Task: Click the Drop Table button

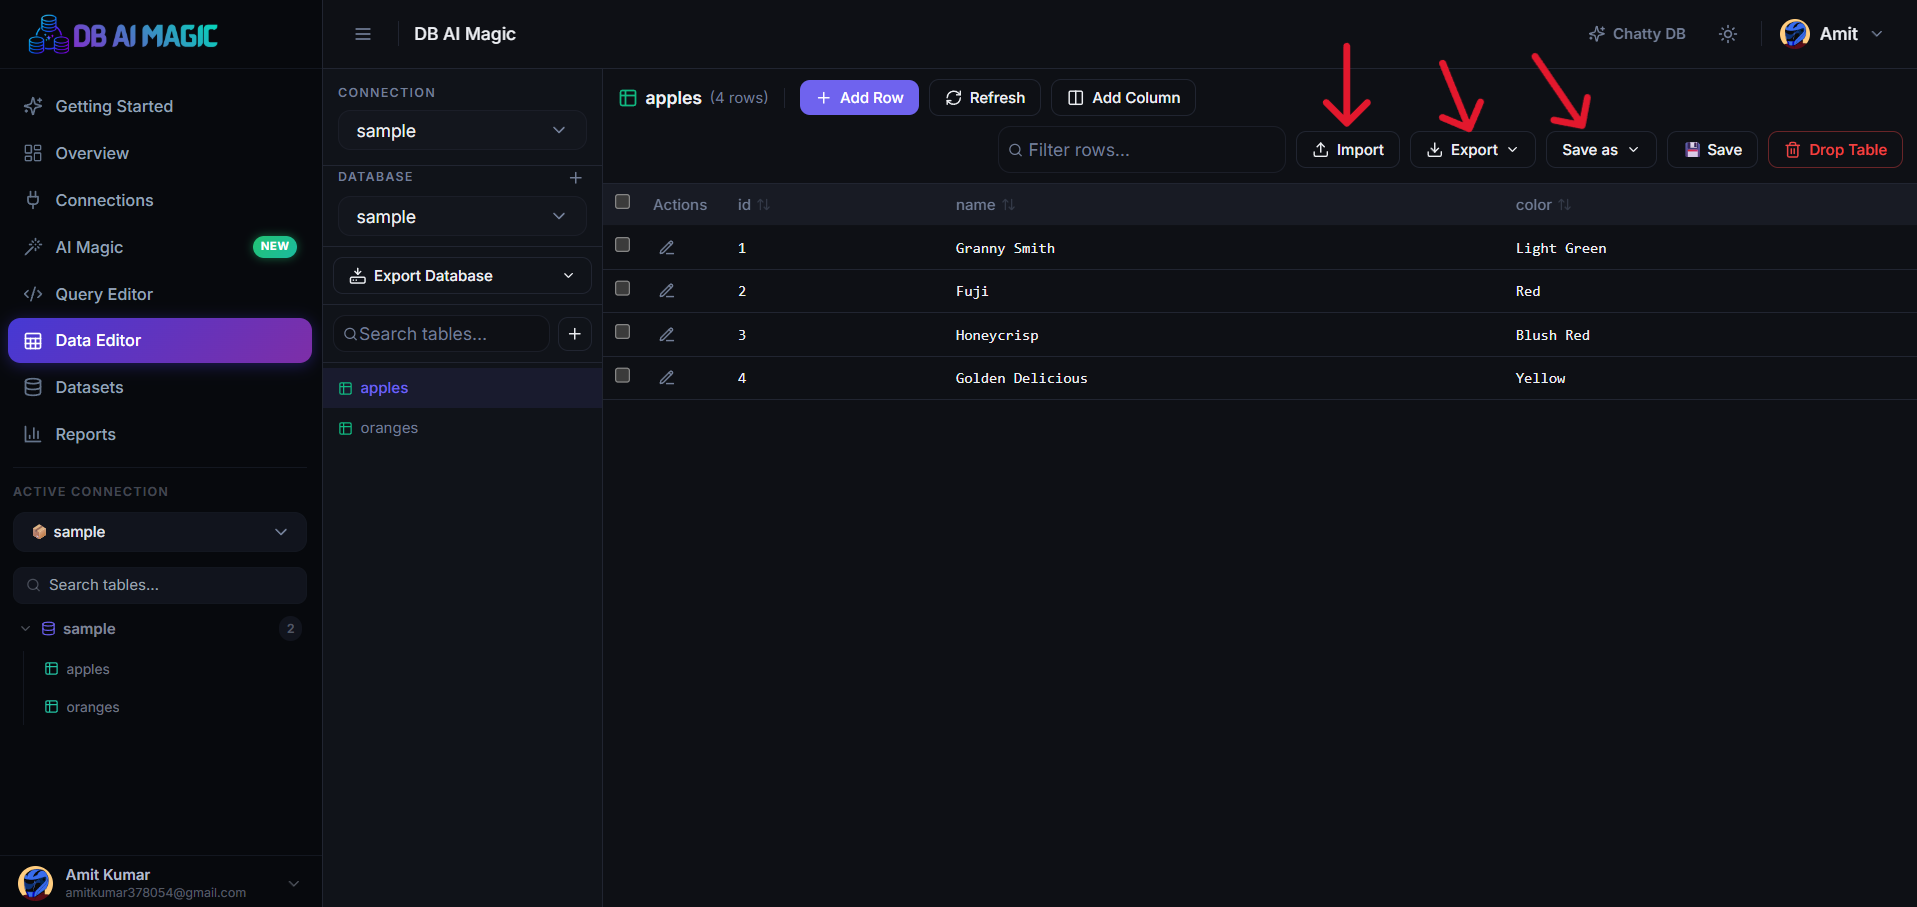Action: [1835, 150]
